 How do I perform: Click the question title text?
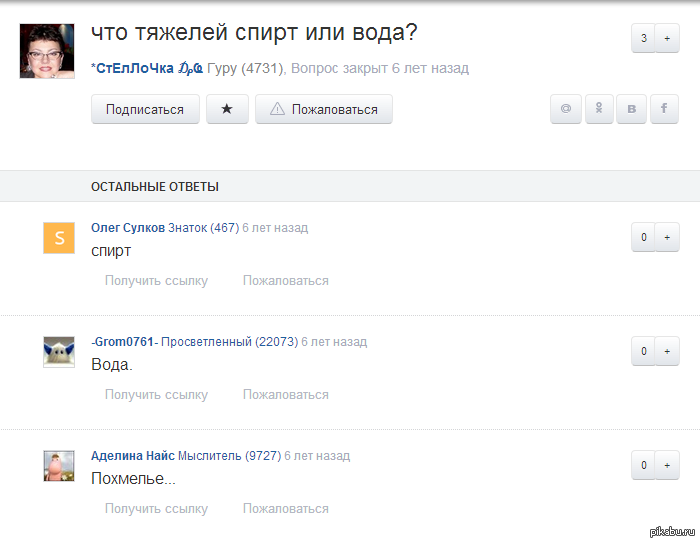(x=254, y=32)
